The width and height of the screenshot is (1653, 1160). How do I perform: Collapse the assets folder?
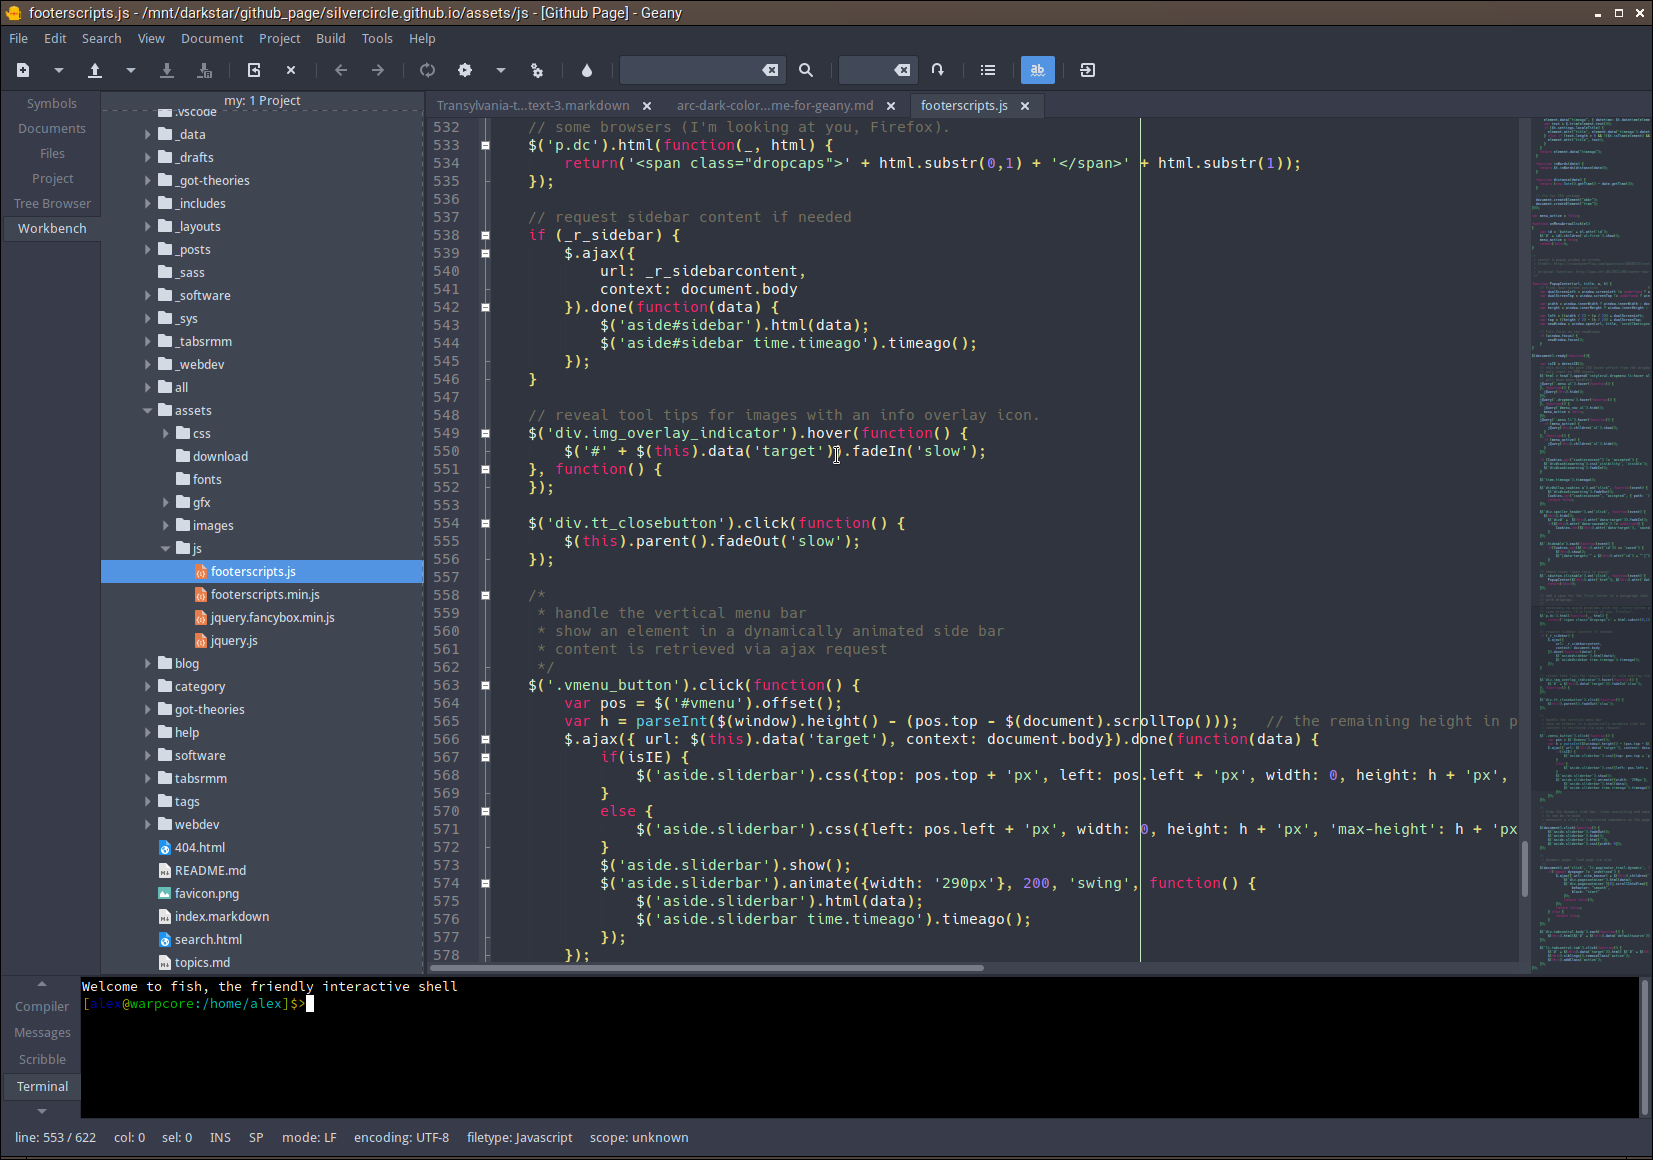click(148, 410)
